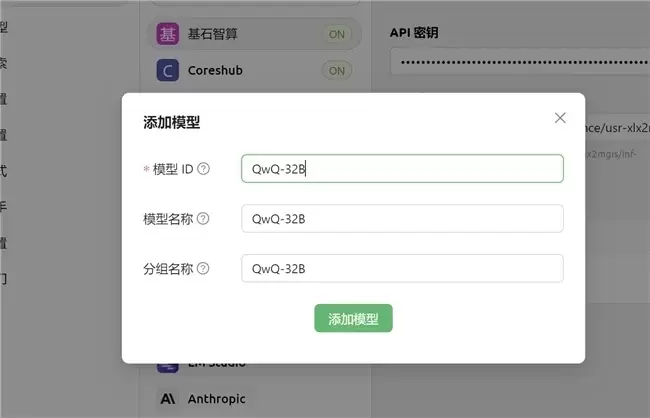Click the help icon beside 分组名称

[x=204, y=268]
